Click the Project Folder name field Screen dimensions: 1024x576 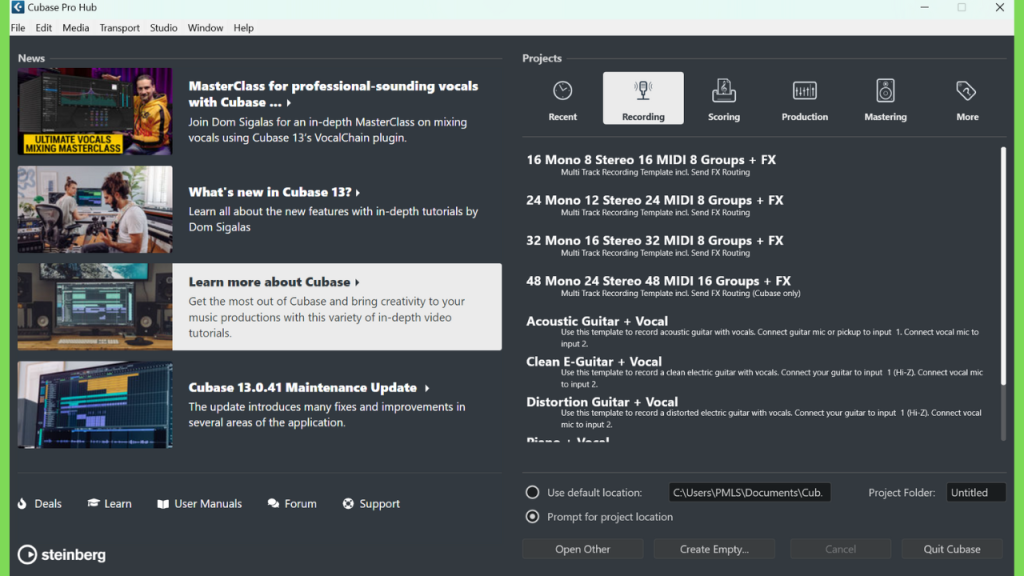pos(976,492)
